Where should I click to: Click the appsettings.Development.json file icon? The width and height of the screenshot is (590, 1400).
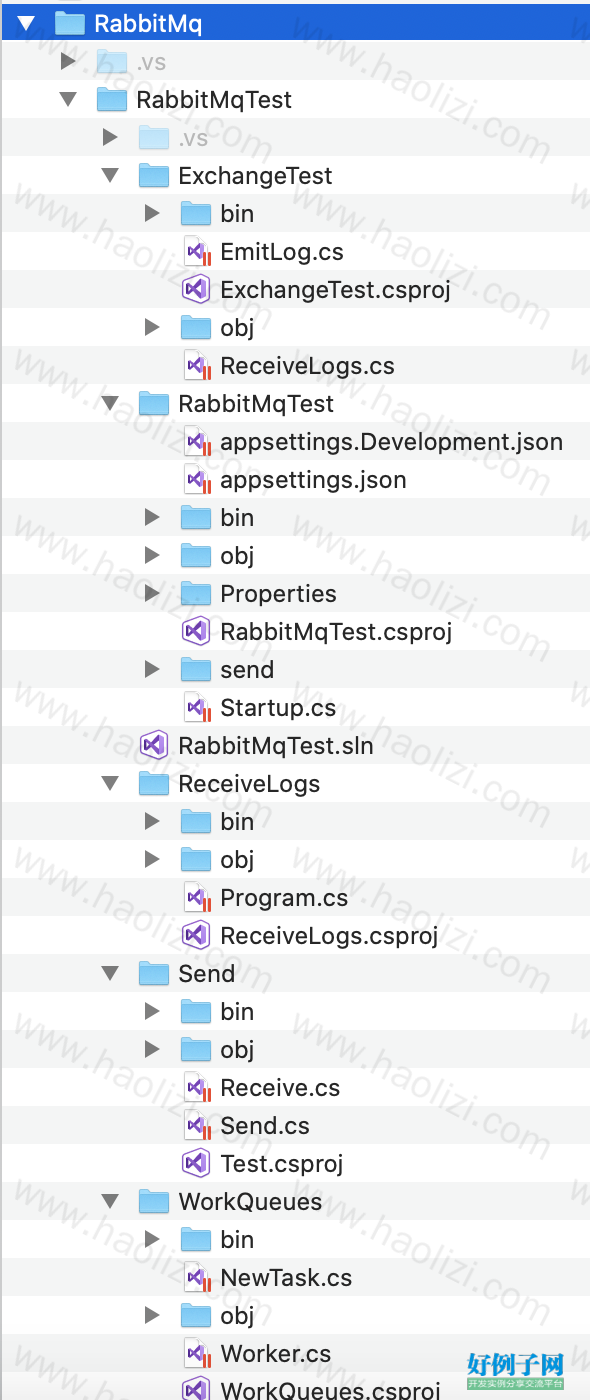pos(196,442)
